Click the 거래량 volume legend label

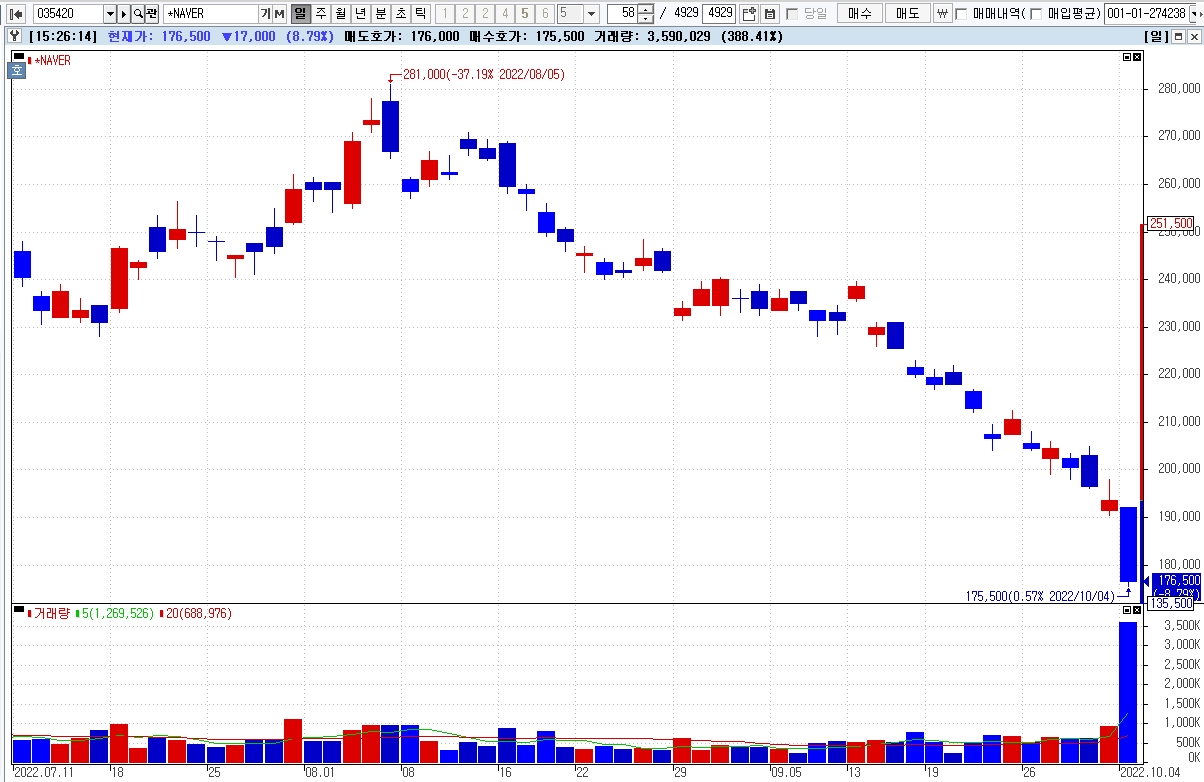[x=52, y=613]
